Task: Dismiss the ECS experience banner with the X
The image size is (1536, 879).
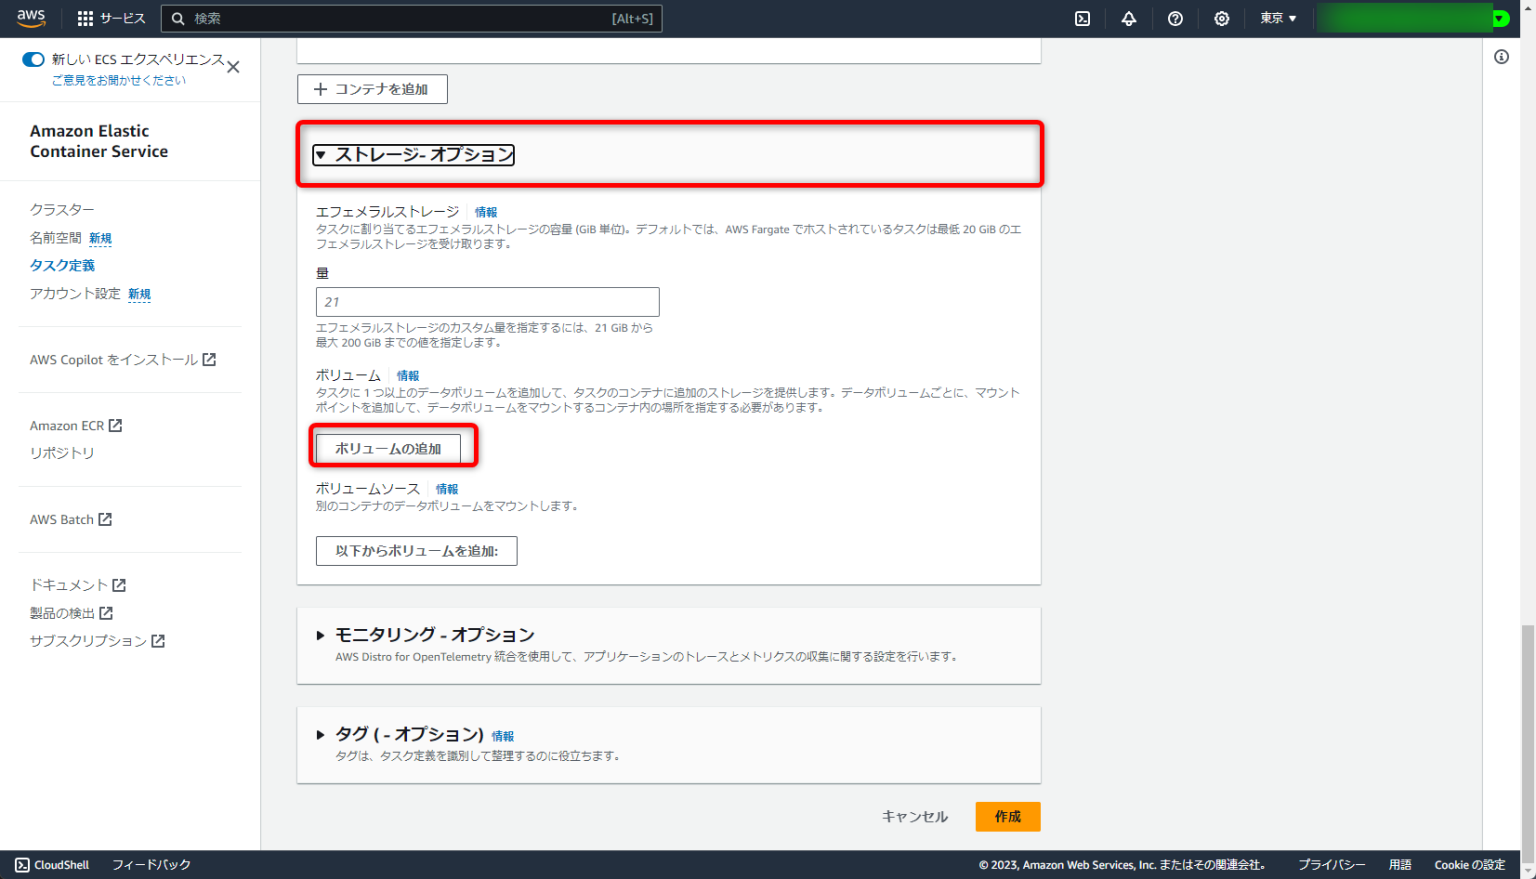Action: (x=233, y=67)
